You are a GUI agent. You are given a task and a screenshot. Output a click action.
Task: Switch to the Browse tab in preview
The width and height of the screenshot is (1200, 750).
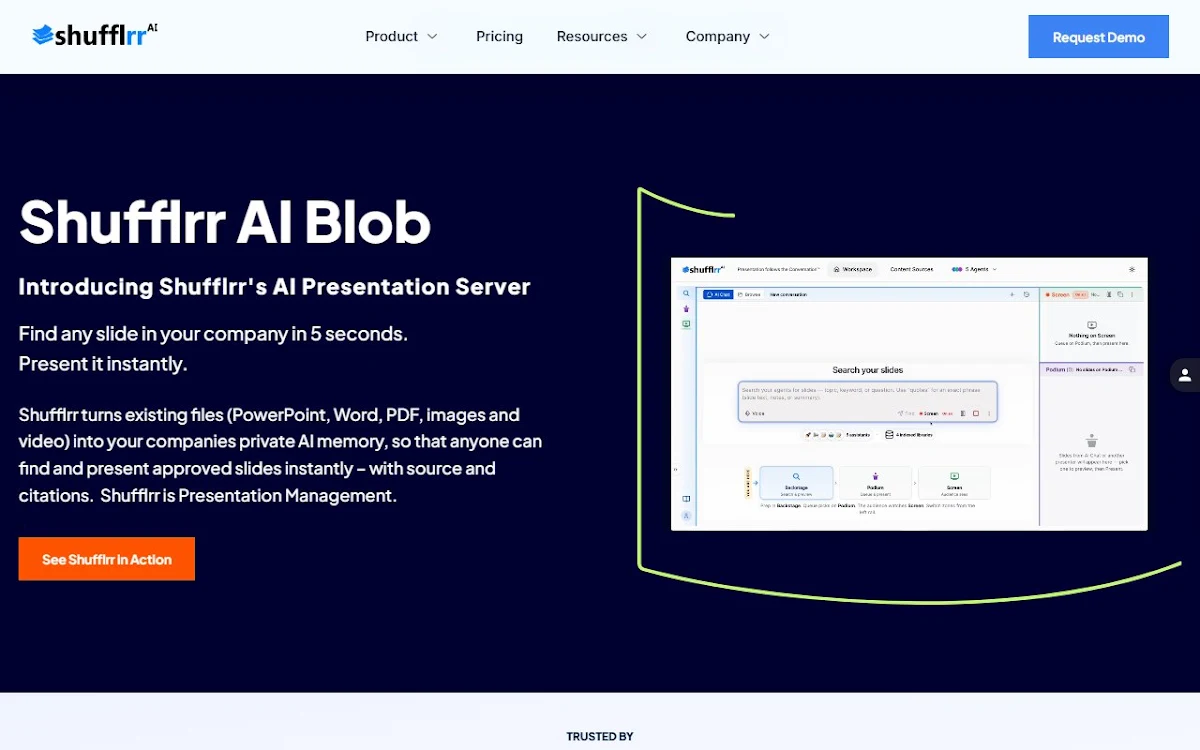tap(750, 295)
